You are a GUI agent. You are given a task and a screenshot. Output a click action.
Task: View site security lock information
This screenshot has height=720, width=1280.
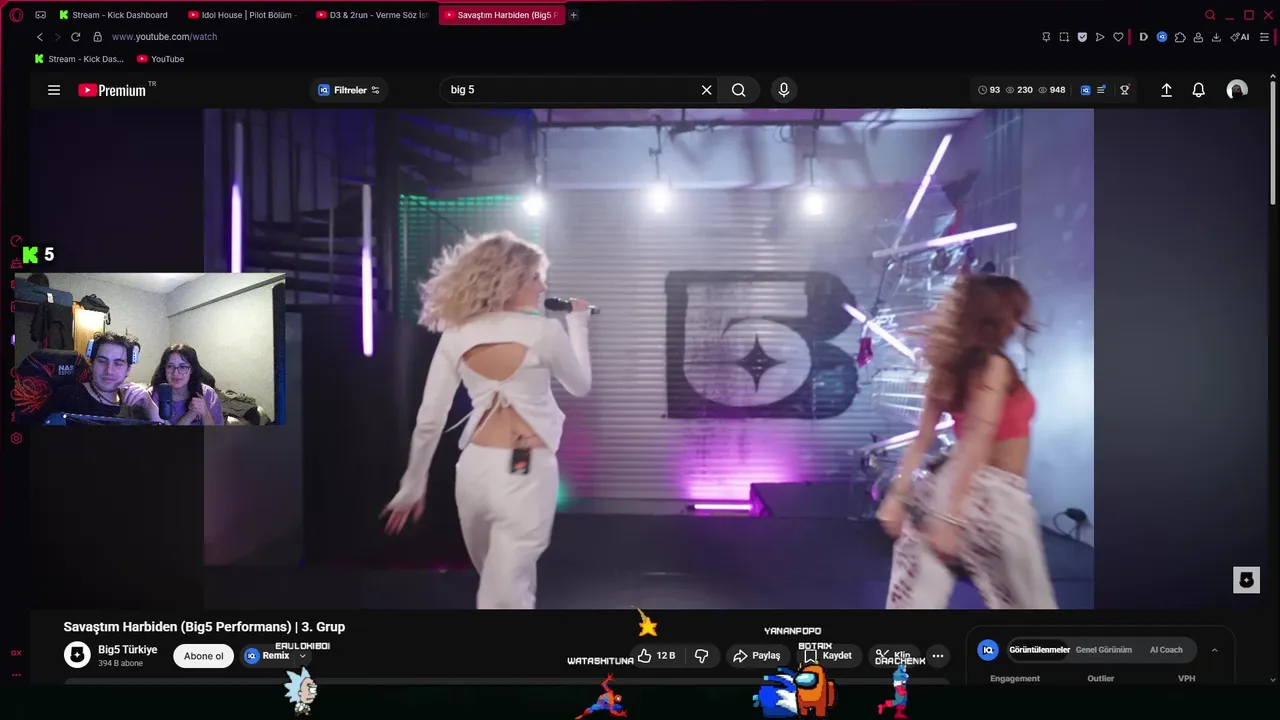coord(97,37)
